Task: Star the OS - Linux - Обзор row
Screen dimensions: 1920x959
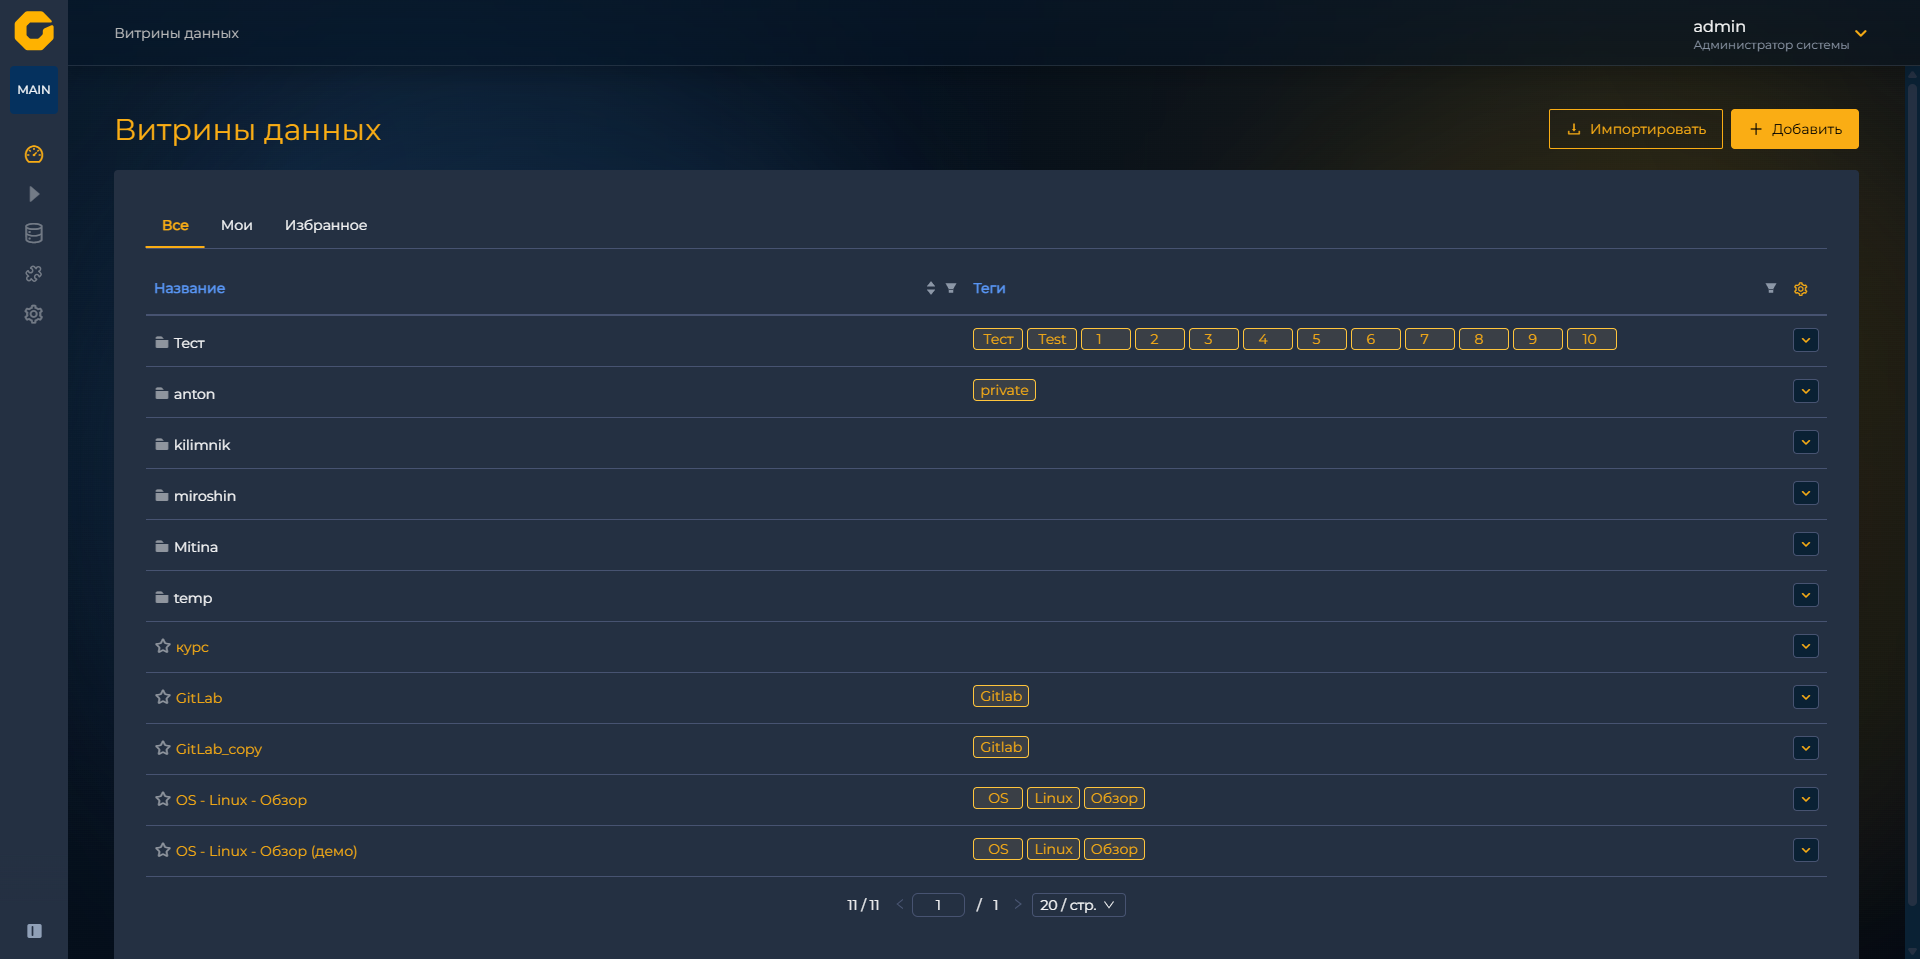Action: pyautogui.click(x=163, y=799)
